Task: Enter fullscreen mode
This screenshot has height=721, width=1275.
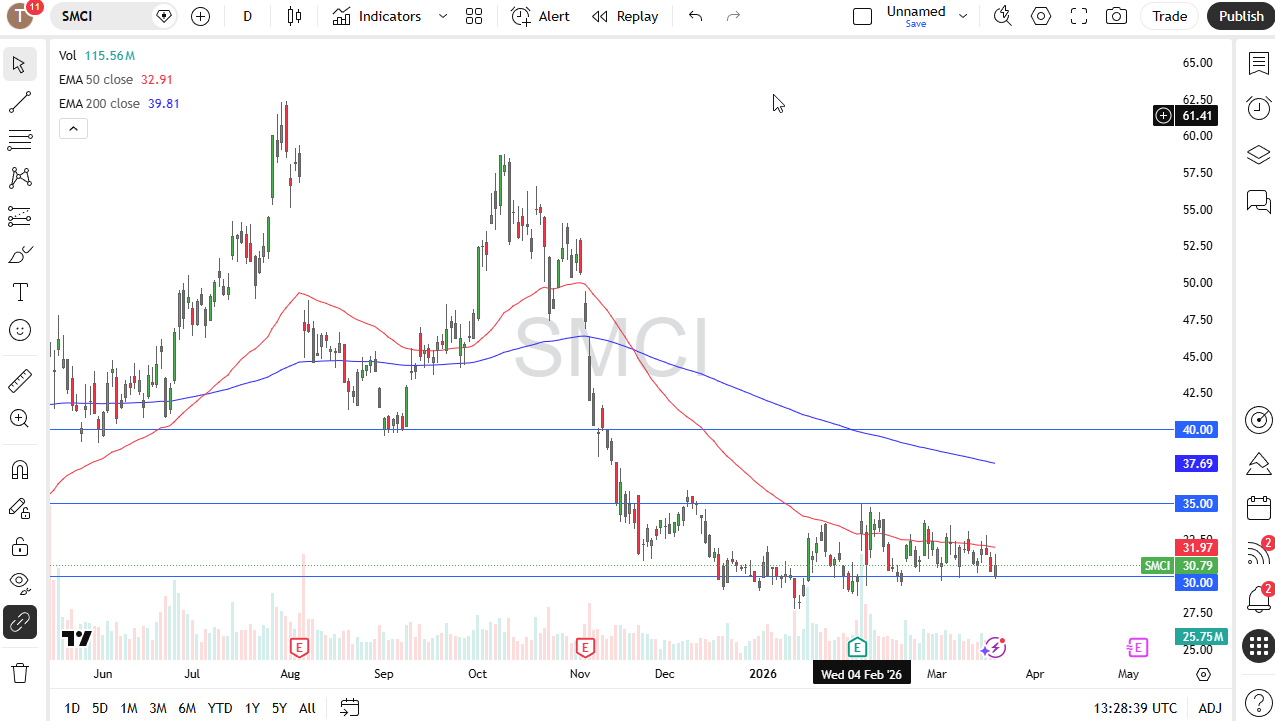Action: (1079, 16)
